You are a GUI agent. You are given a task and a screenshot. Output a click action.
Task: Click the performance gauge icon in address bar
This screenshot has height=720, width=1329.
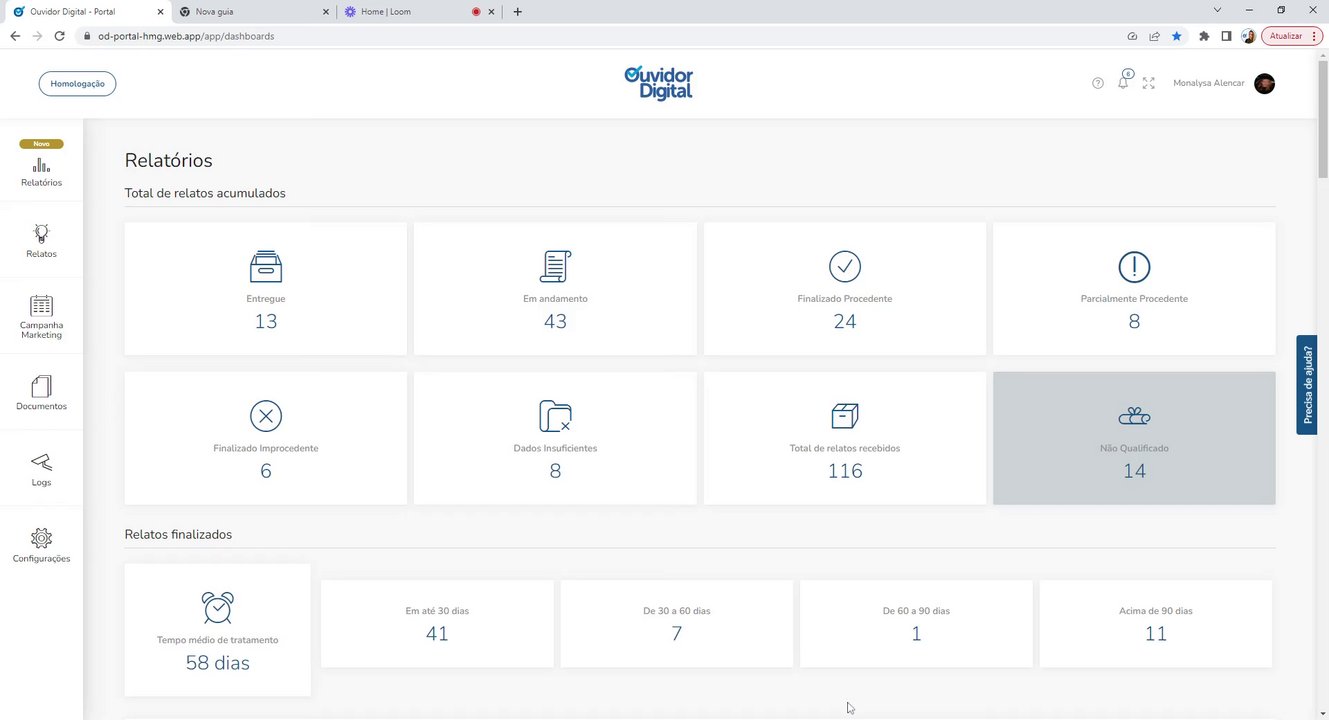pyautogui.click(x=1132, y=36)
